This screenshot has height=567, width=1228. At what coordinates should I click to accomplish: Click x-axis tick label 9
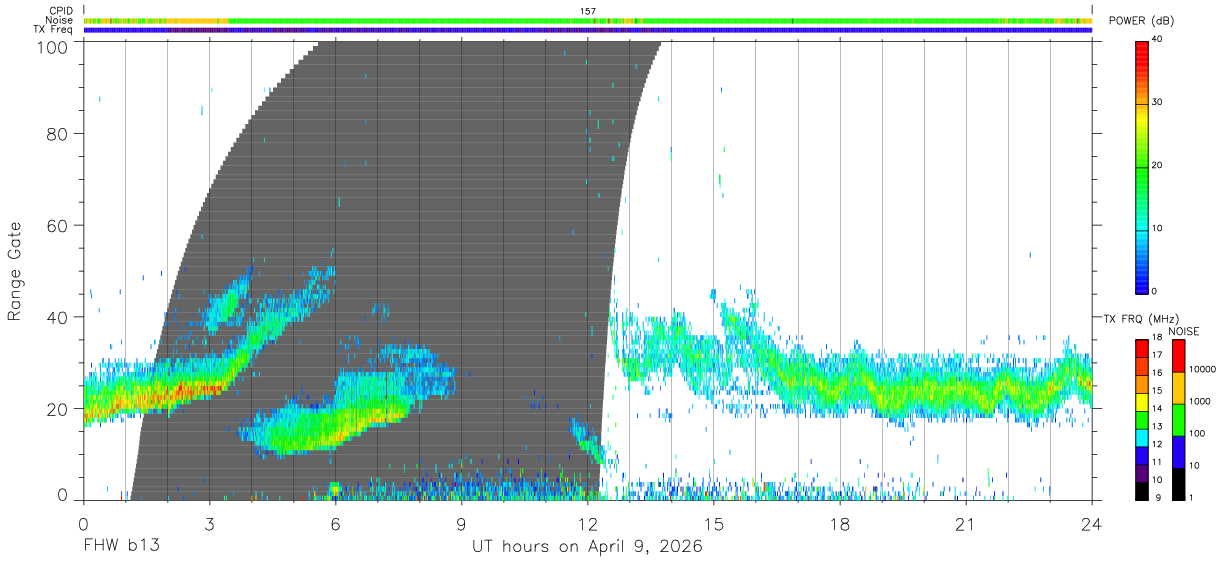(x=461, y=524)
